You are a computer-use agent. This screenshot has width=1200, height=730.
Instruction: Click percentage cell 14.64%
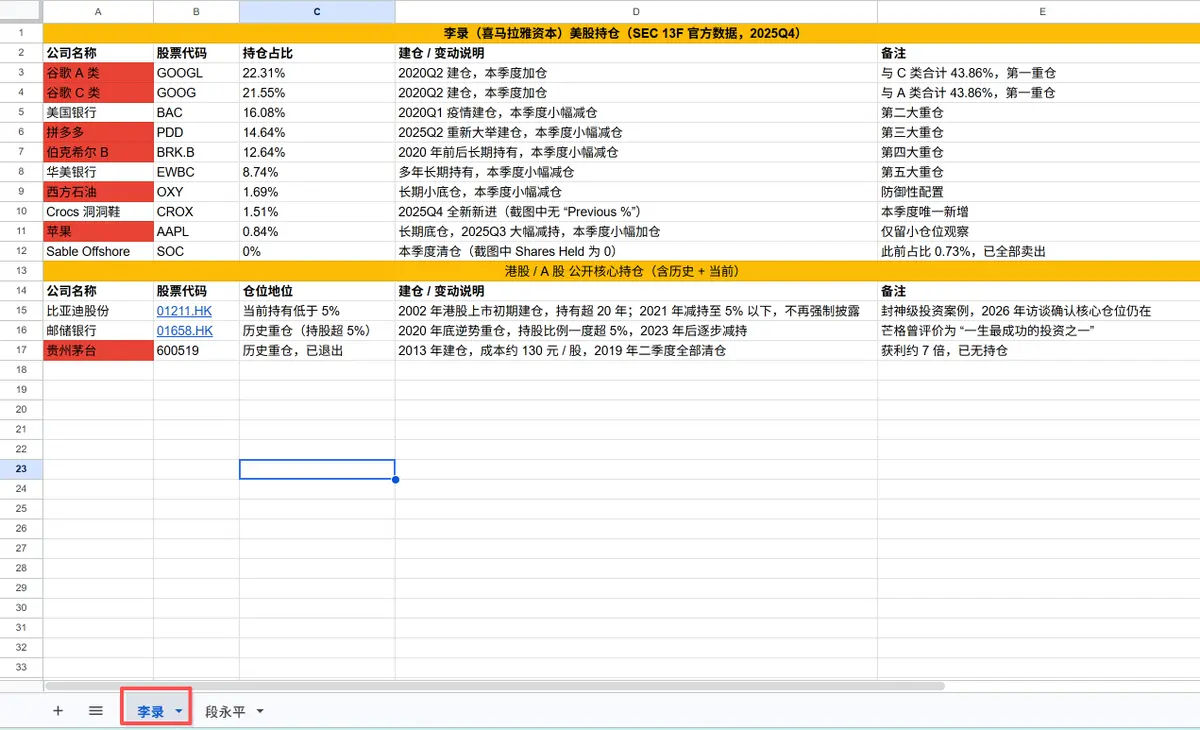pyautogui.click(x=317, y=132)
